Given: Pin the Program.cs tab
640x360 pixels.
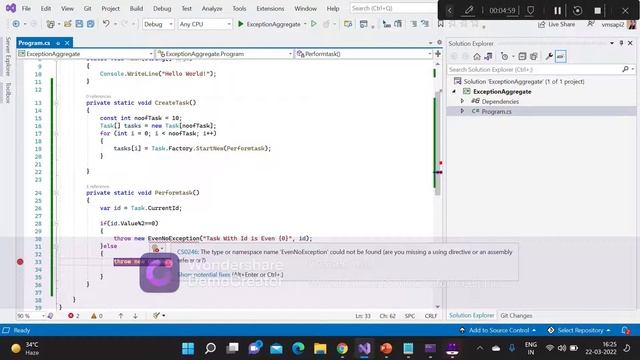Looking at the screenshot, I should [58, 43].
